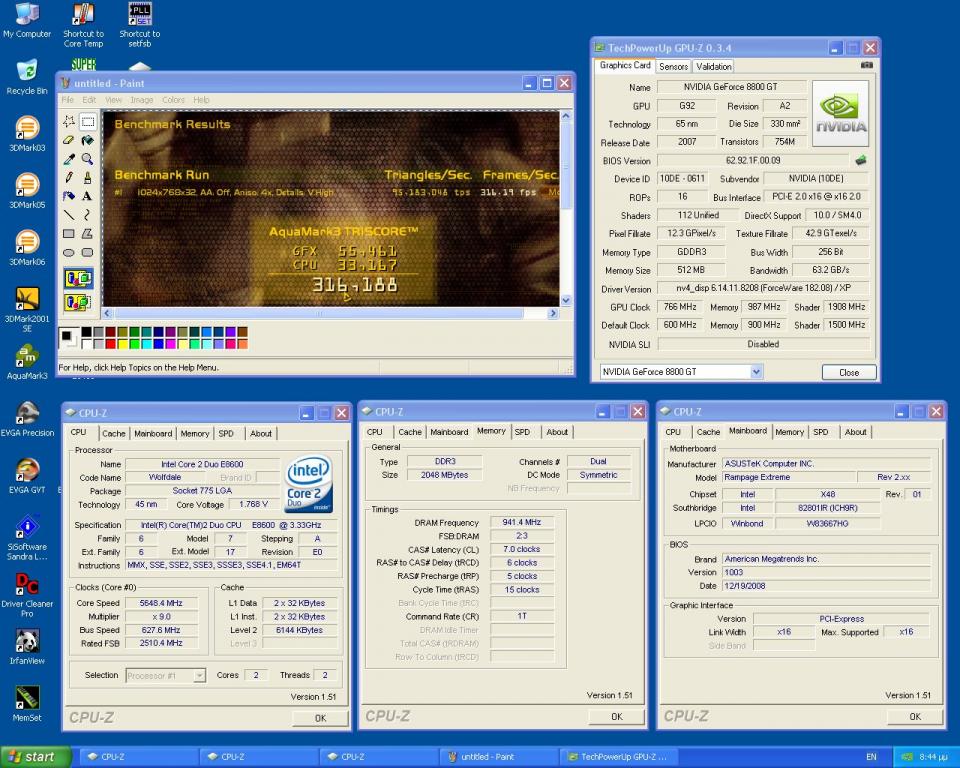Select the Curve tool in Paint
The image size is (960, 768).
(x=88, y=215)
